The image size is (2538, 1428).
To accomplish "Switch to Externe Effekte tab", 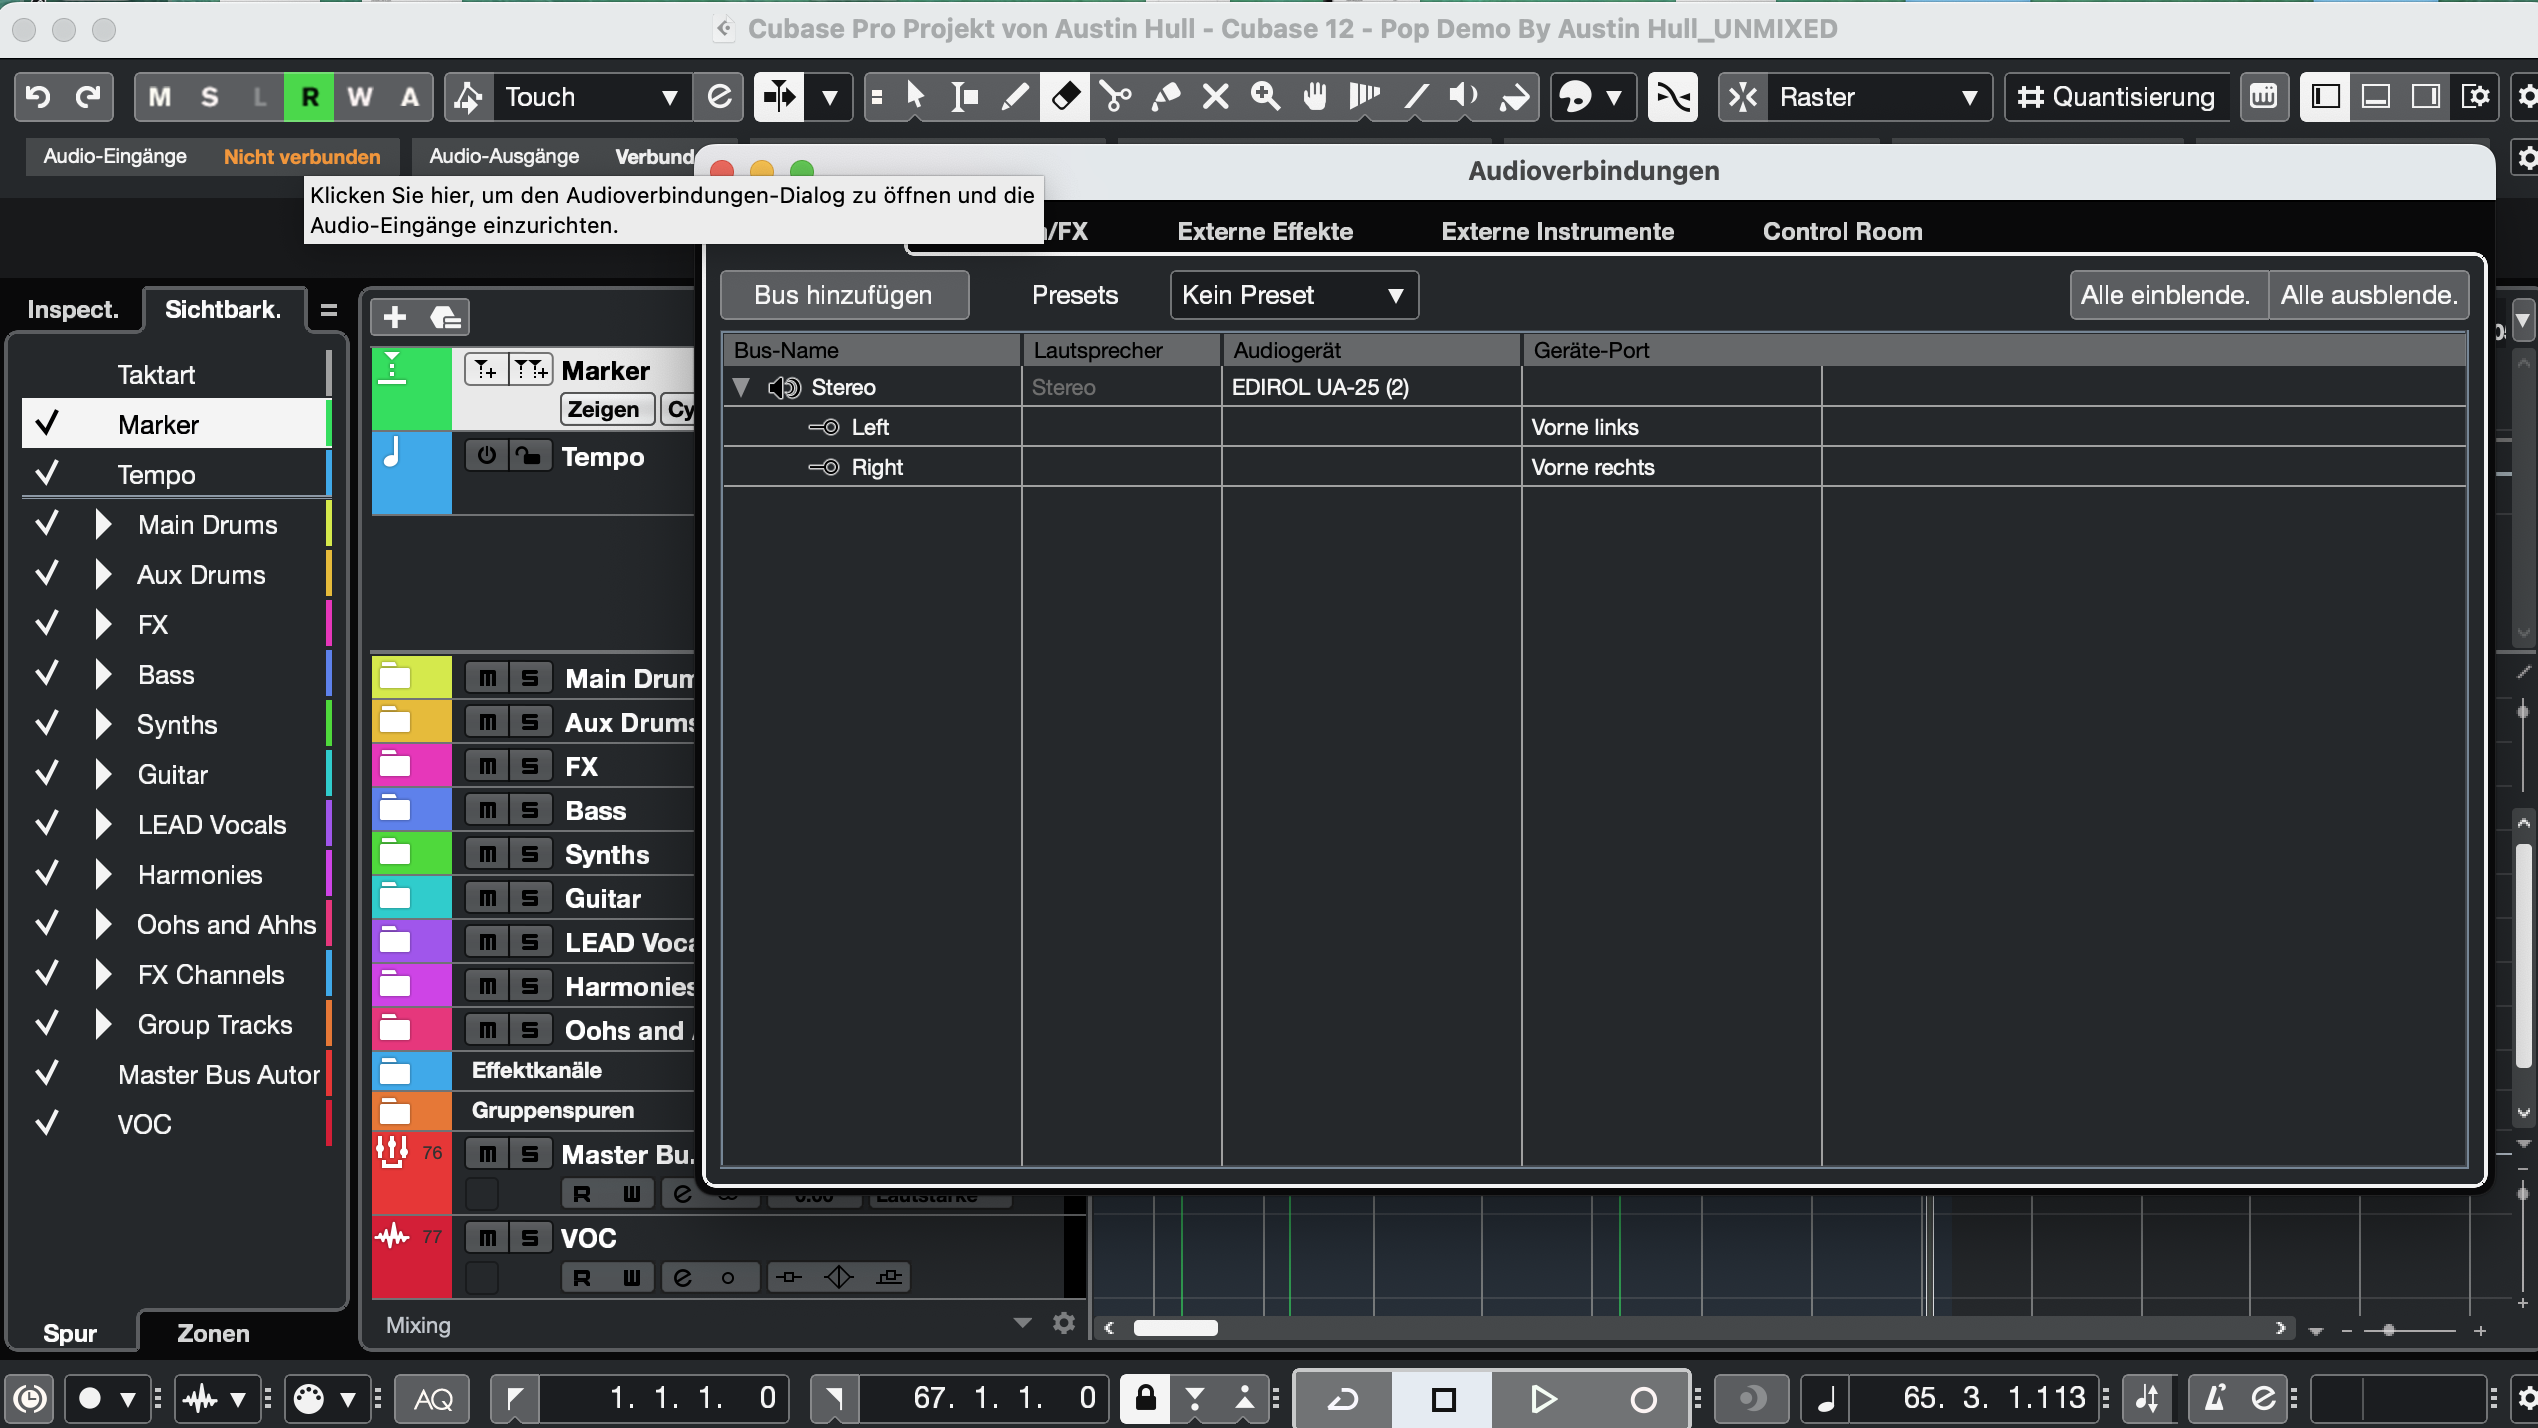I will coord(1265,231).
